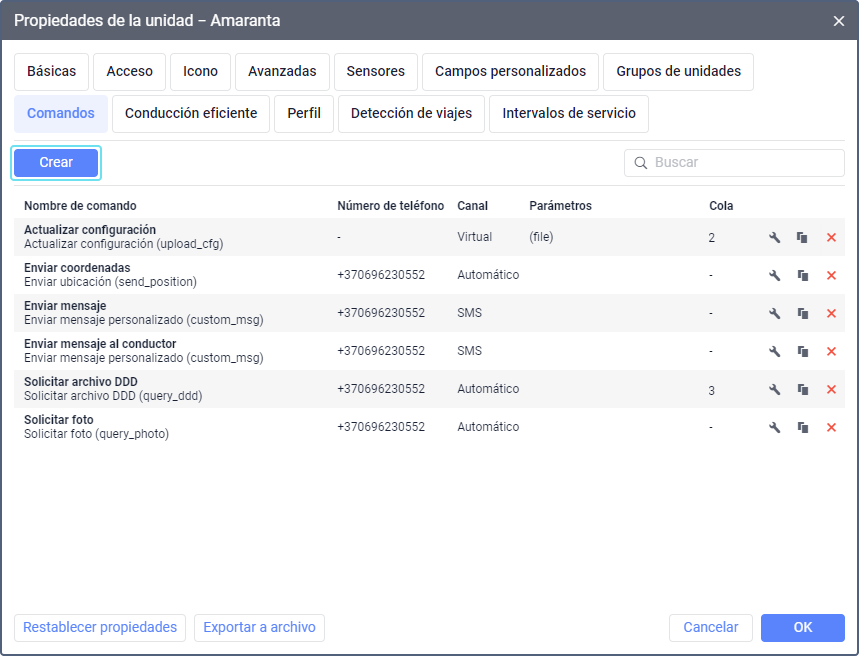Duplicate the Solicitar archivo DDD command
This screenshot has height=656, width=859.
click(803, 390)
